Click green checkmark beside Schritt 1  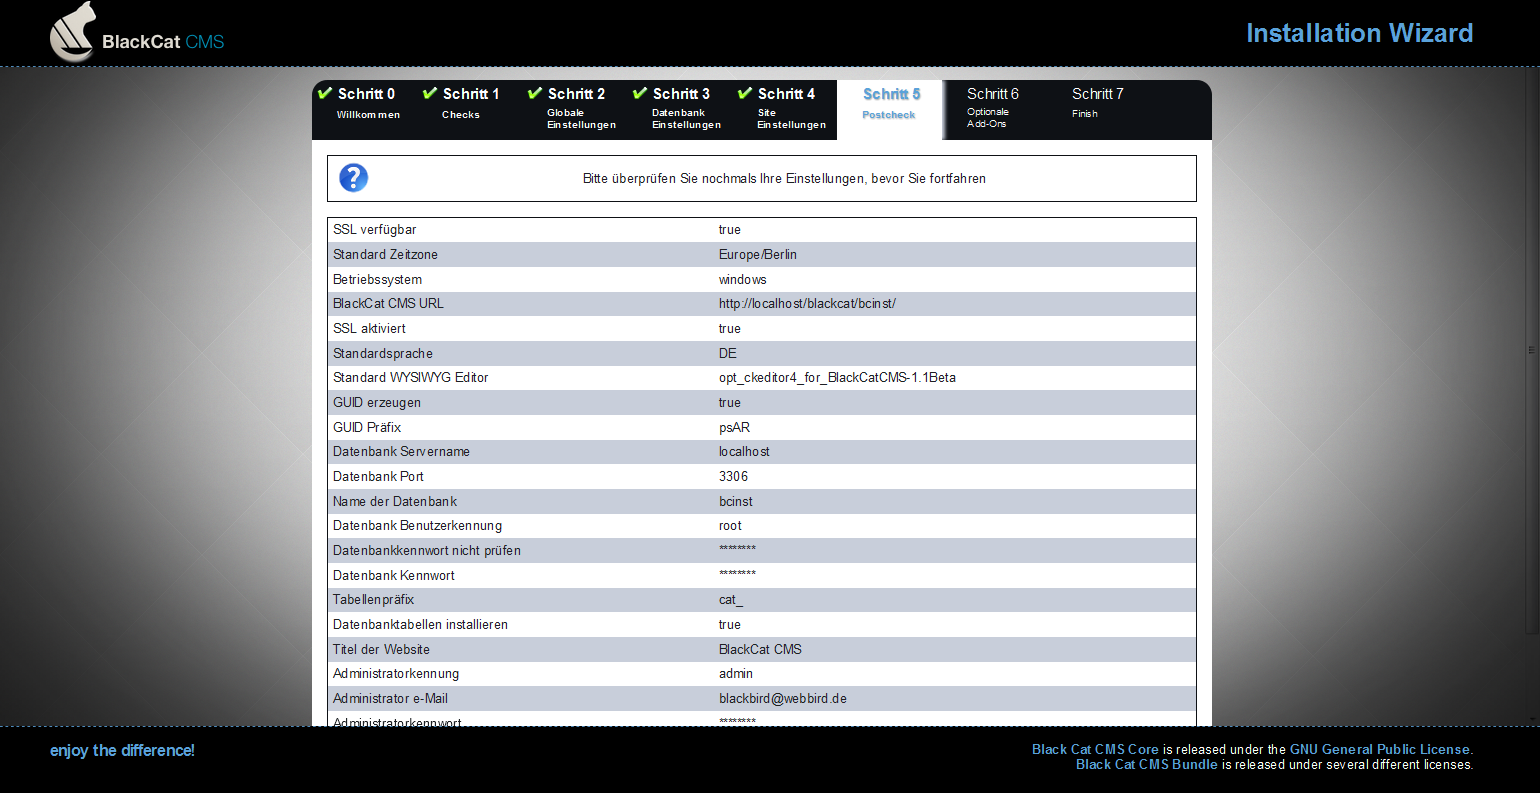(430, 93)
